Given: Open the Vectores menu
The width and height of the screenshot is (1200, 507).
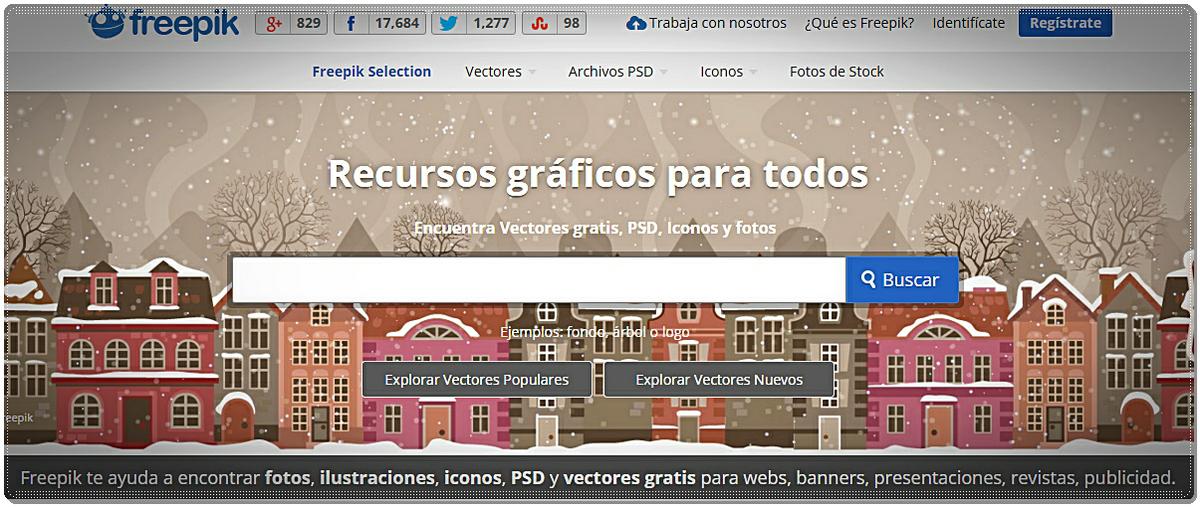Looking at the screenshot, I should click(494, 72).
